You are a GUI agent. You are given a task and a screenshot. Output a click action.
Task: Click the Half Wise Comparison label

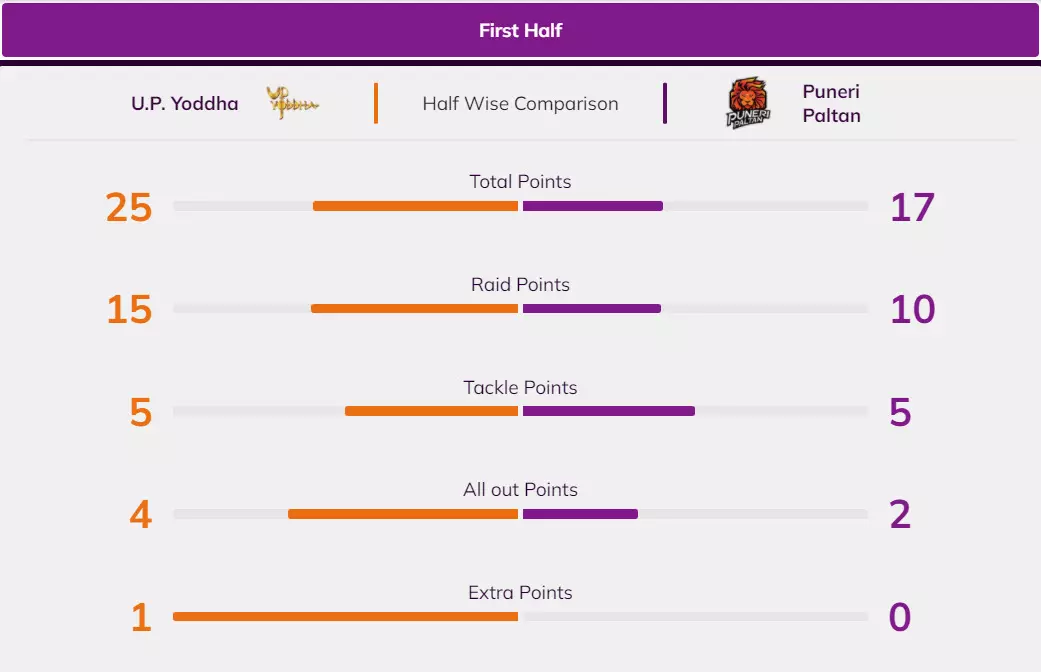click(x=520, y=103)
